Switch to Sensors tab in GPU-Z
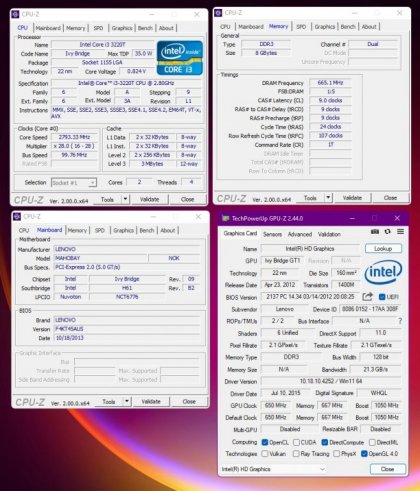 (272, 234)
